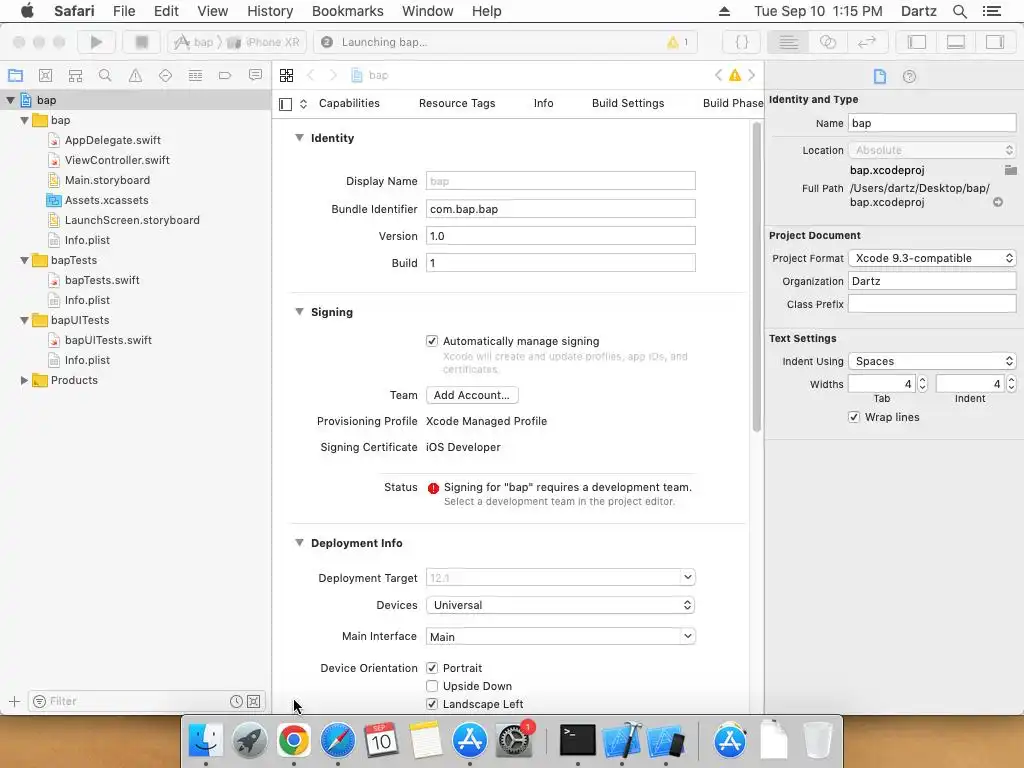The image size is (1024, 768).
Task: Open the Issue navigator warning icon
Action: (135, 75)
